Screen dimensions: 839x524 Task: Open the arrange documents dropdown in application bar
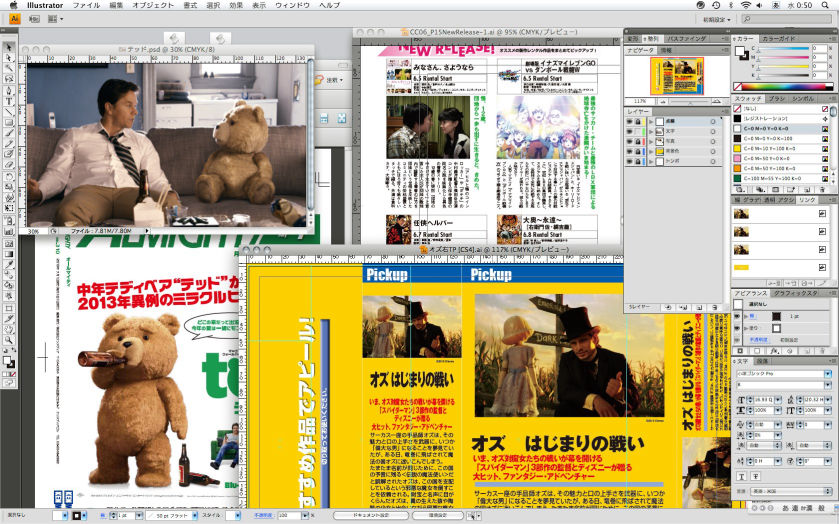point(55,19)
